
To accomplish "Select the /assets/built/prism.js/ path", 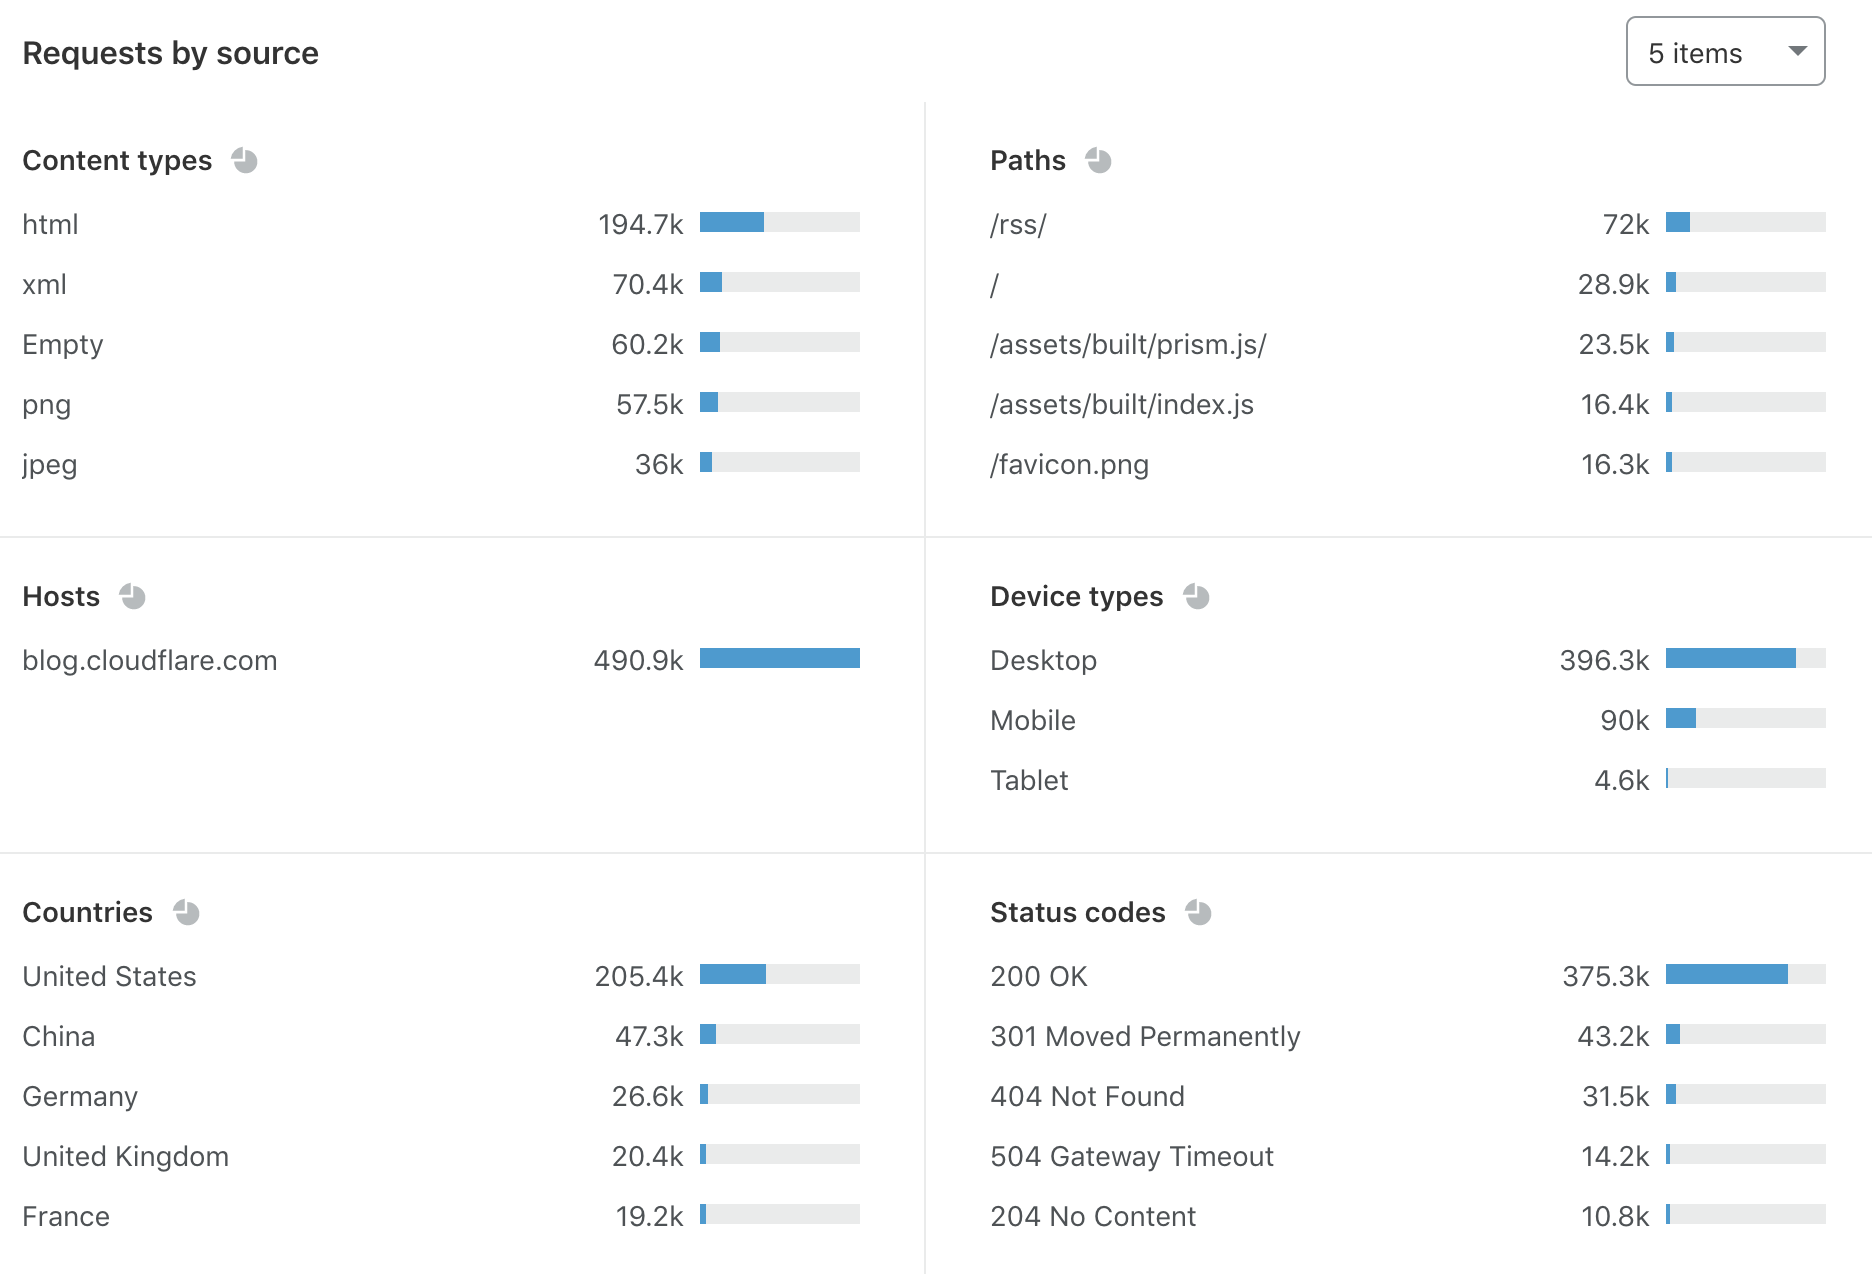I will [1128, 345].
